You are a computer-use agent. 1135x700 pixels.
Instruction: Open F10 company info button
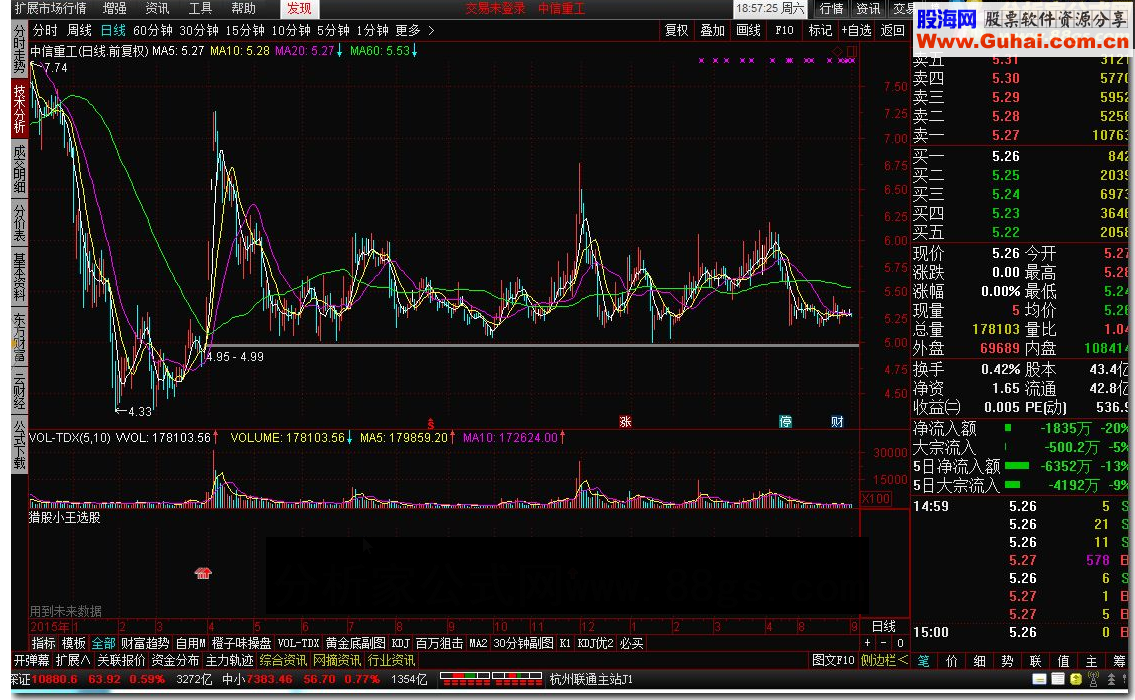pyautogui.click(x=784, y=30)
